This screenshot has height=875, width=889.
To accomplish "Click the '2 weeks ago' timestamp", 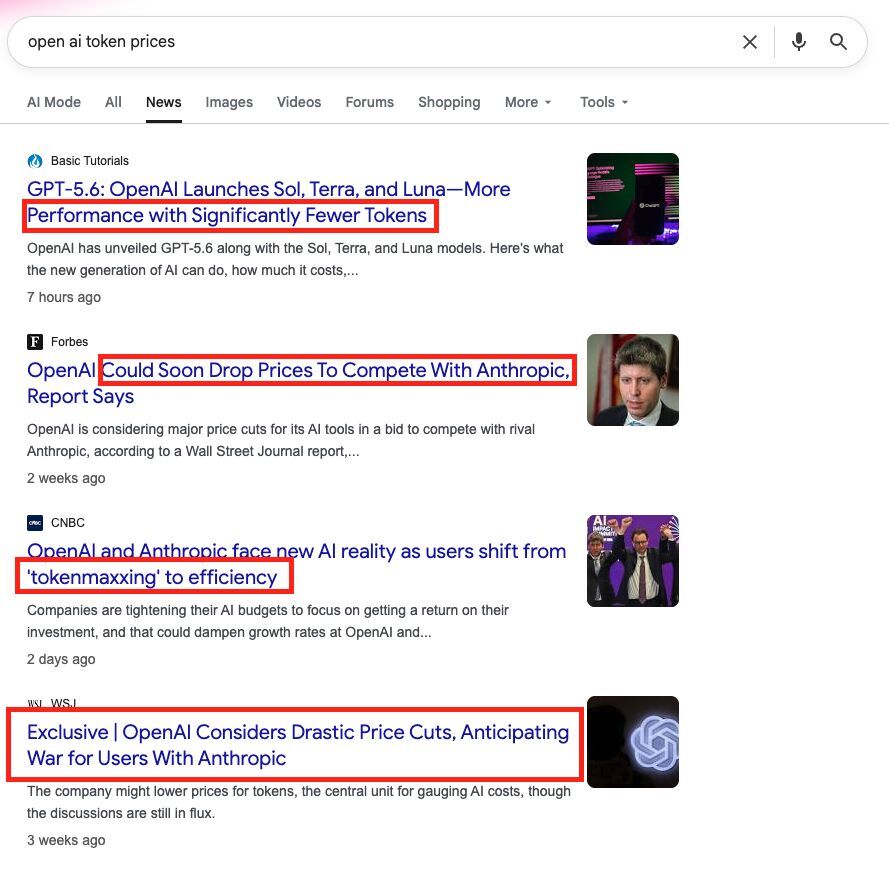I will pyautogui.click(x=66, y=478).
